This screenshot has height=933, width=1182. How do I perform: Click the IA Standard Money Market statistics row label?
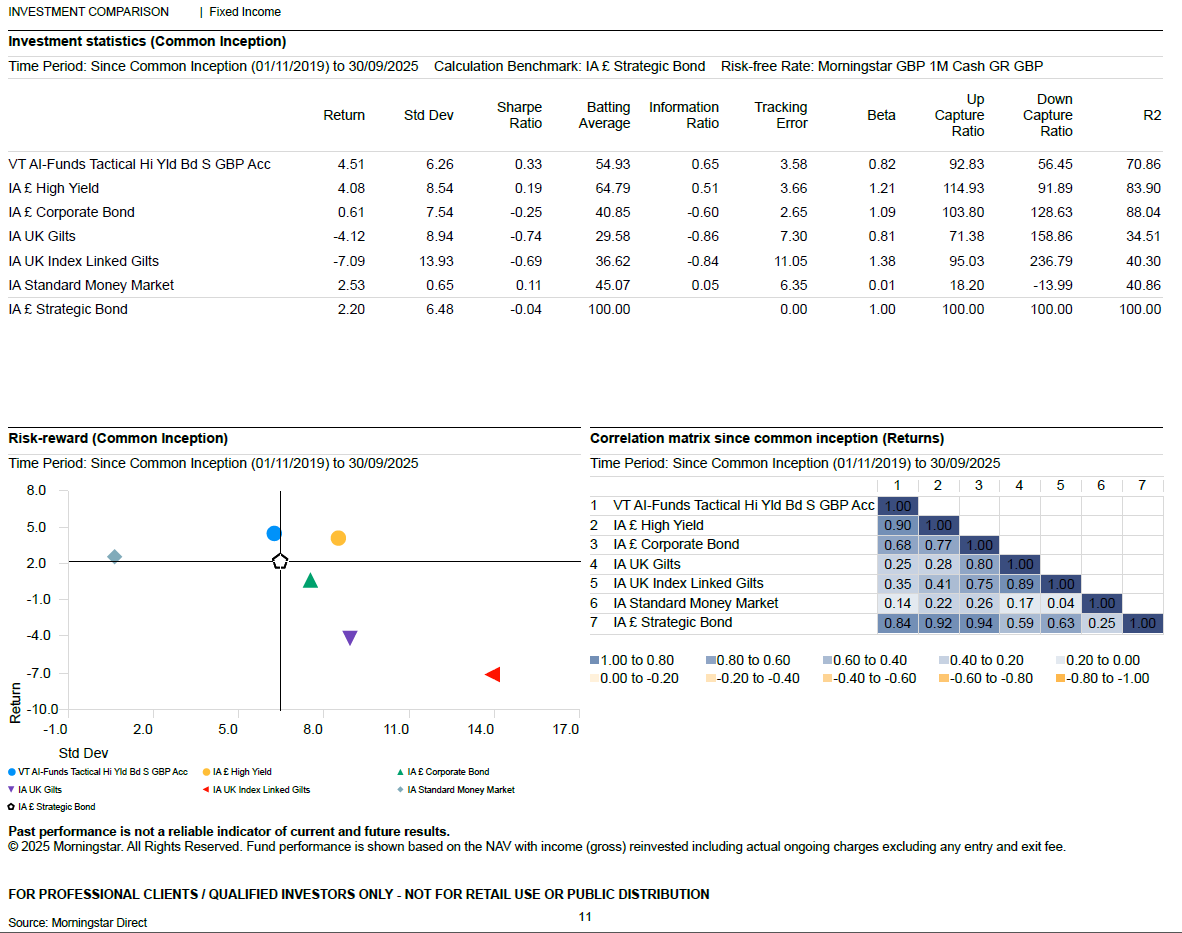pos(91,285)
